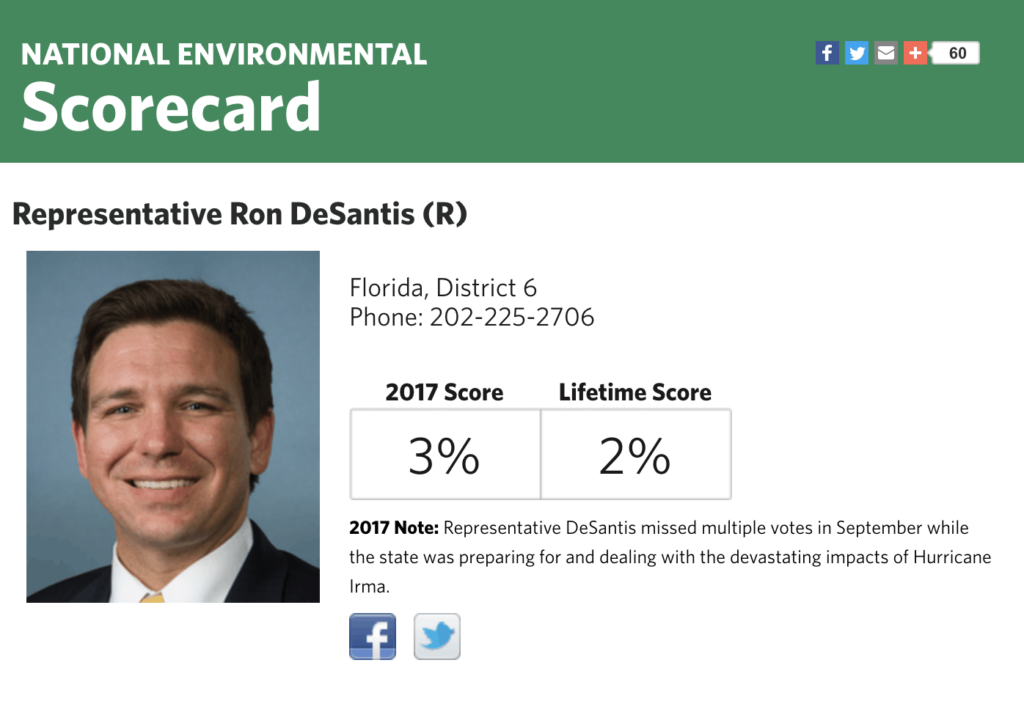Screen dimensions: 1024x704
Task: Tweet page using small Twitter header icon
Action: (x=856, y=53)
